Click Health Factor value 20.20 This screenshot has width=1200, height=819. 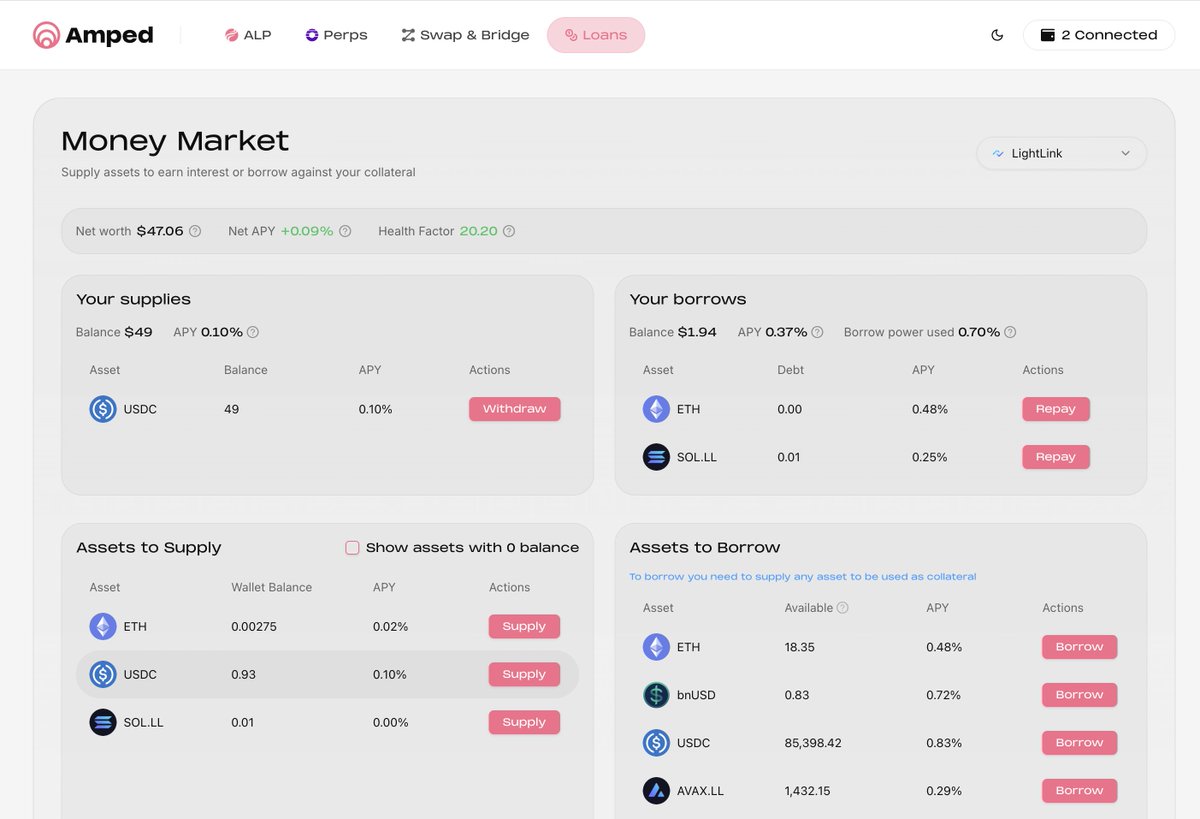click(x=478, y=231)
